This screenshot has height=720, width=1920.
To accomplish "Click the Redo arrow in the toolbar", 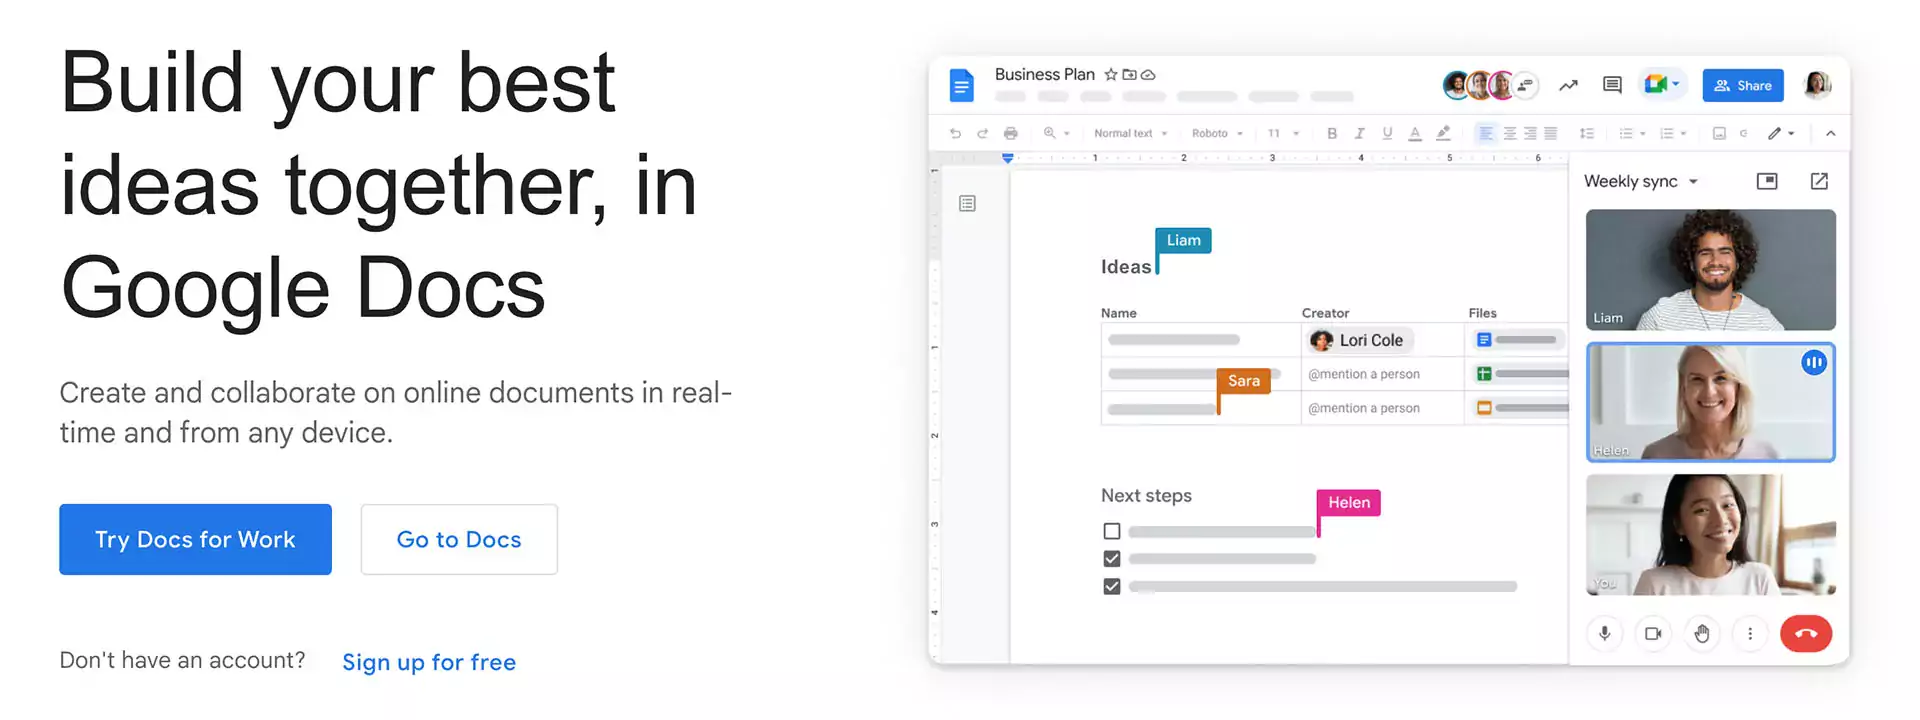I will pos(982,133).
